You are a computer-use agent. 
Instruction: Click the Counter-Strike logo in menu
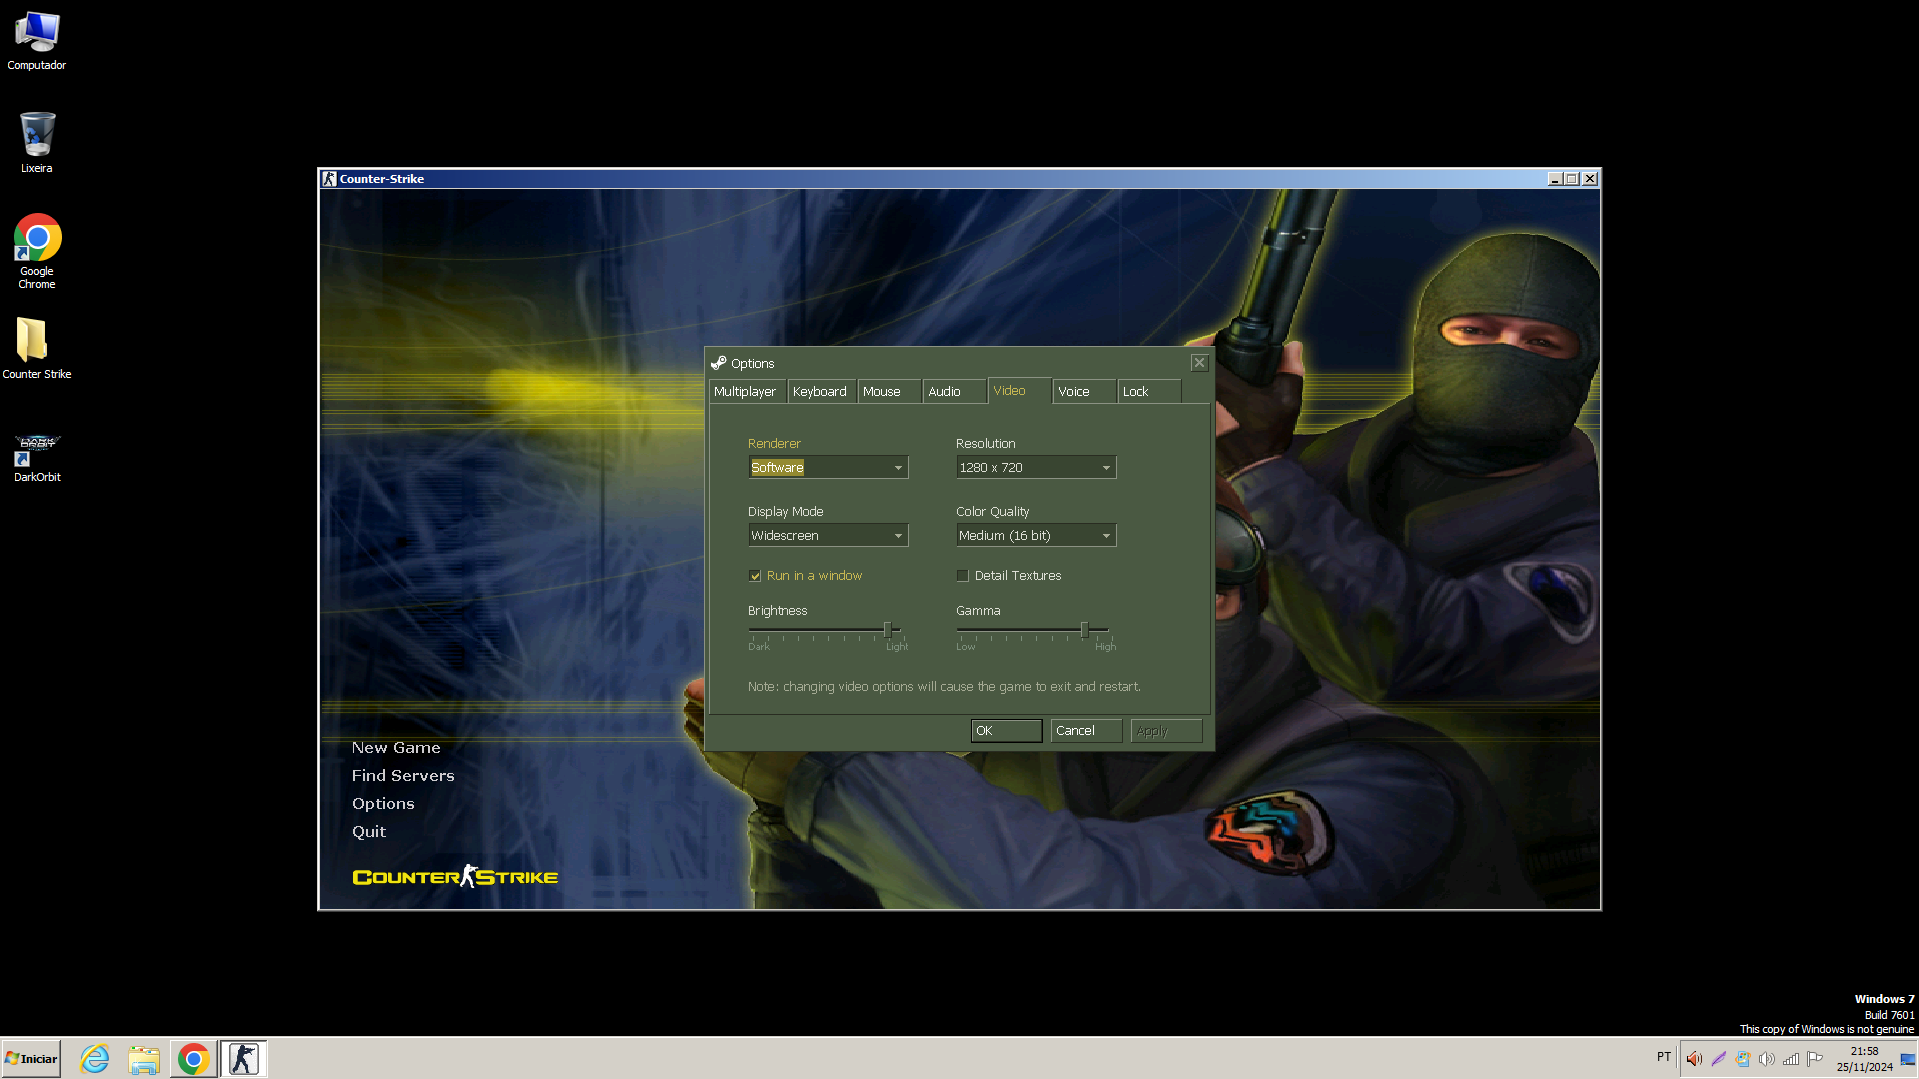[x=455, y=877]
